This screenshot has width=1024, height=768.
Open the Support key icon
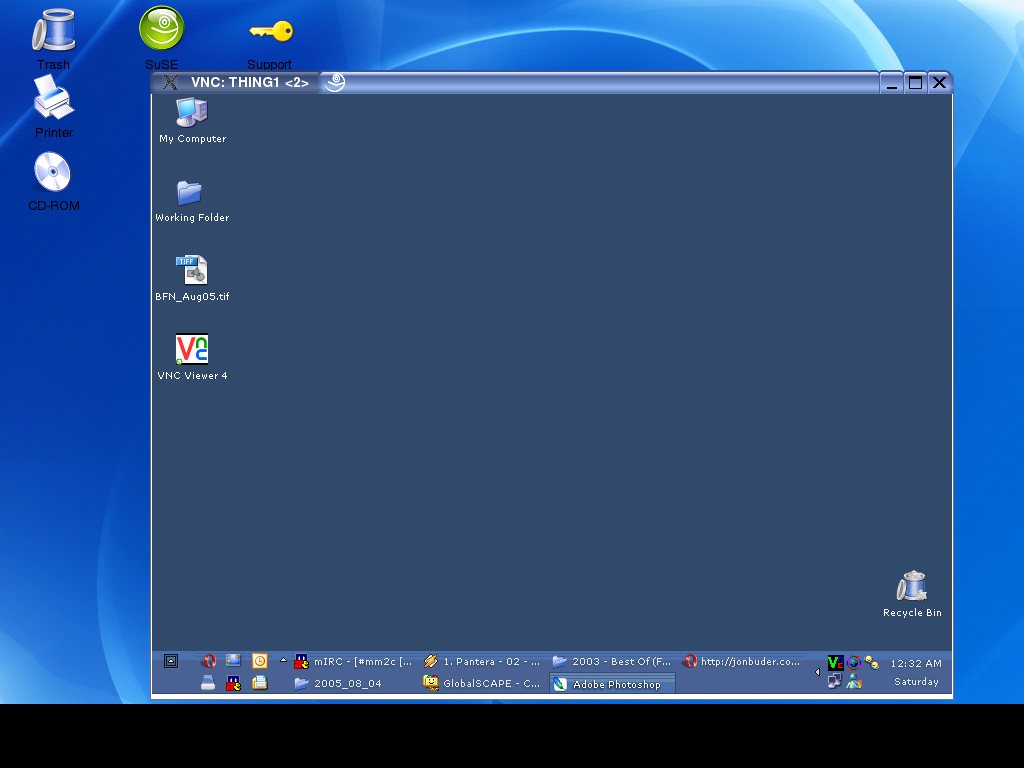point(270,31)
